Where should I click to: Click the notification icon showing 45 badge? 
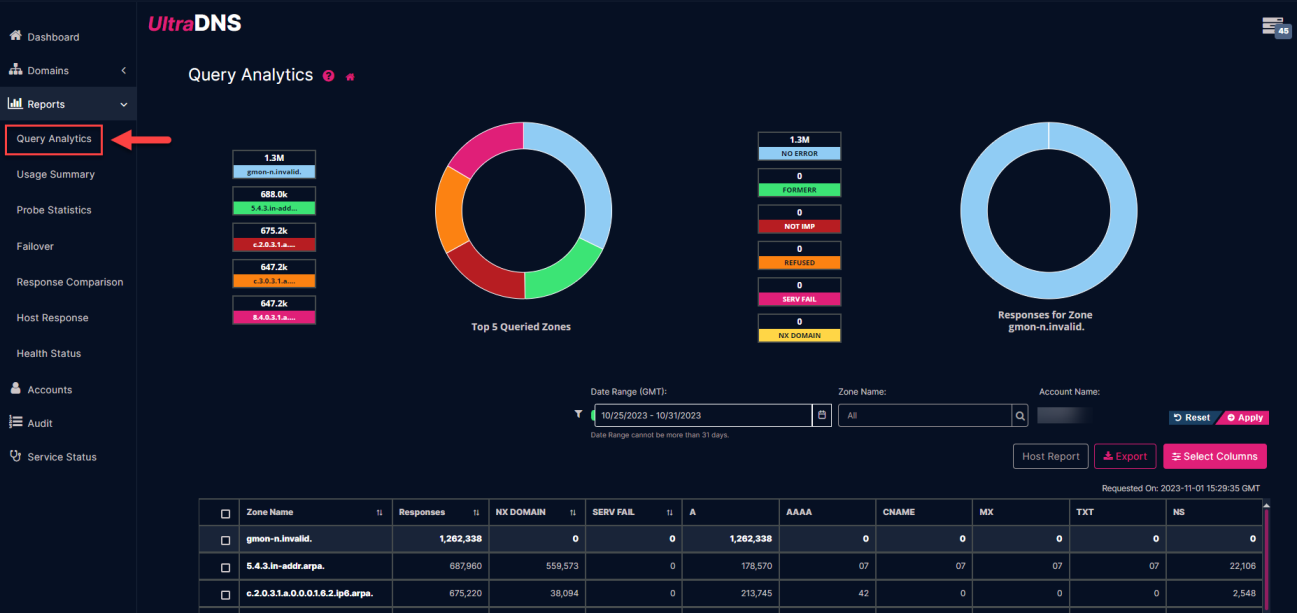tap(1275, 27)
